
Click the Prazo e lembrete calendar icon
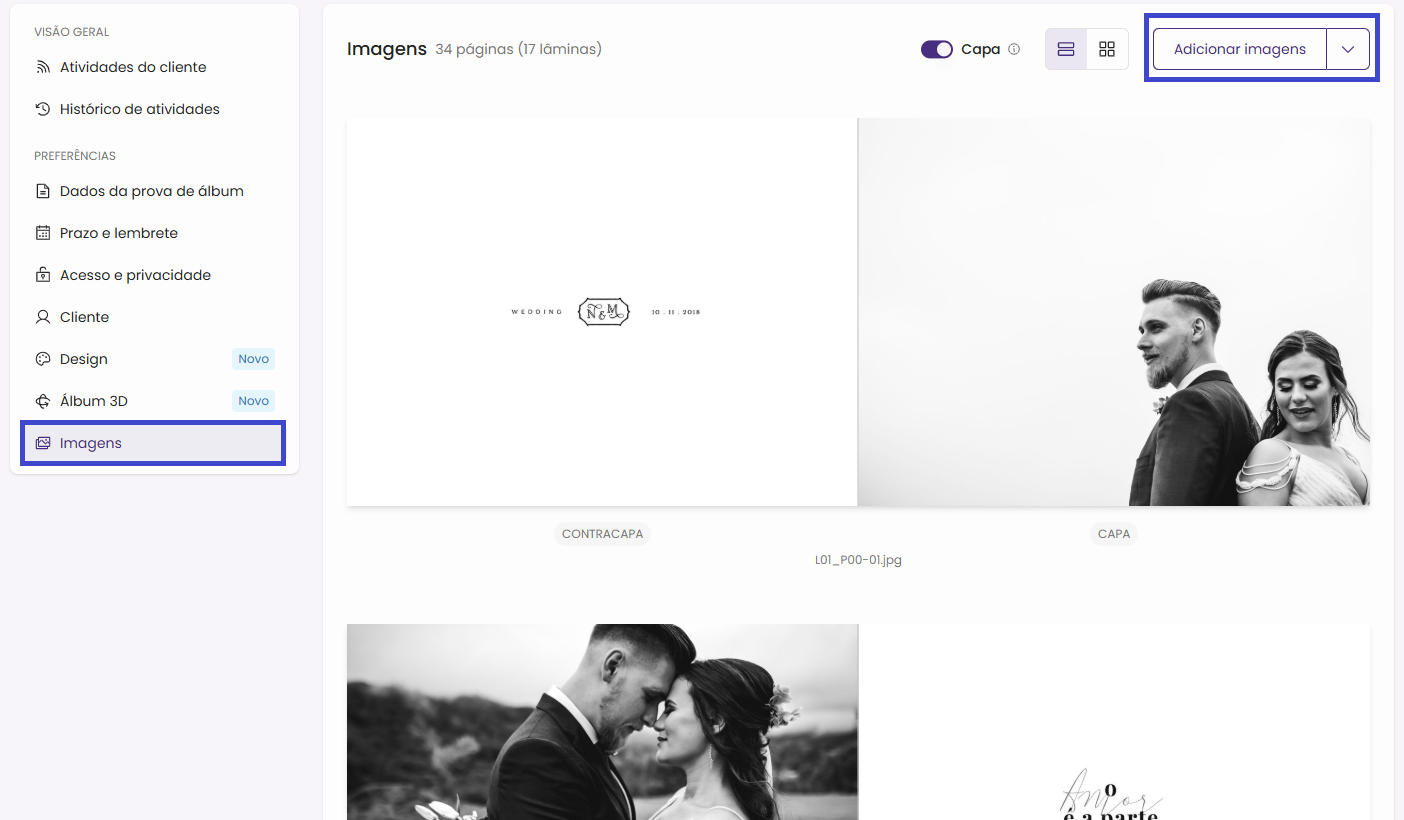pyautogui.click(x=43, y=233)
